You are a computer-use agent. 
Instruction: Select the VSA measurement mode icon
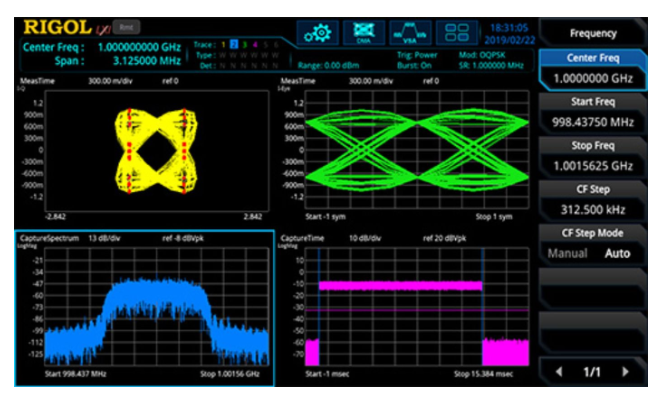click(410, 33)
